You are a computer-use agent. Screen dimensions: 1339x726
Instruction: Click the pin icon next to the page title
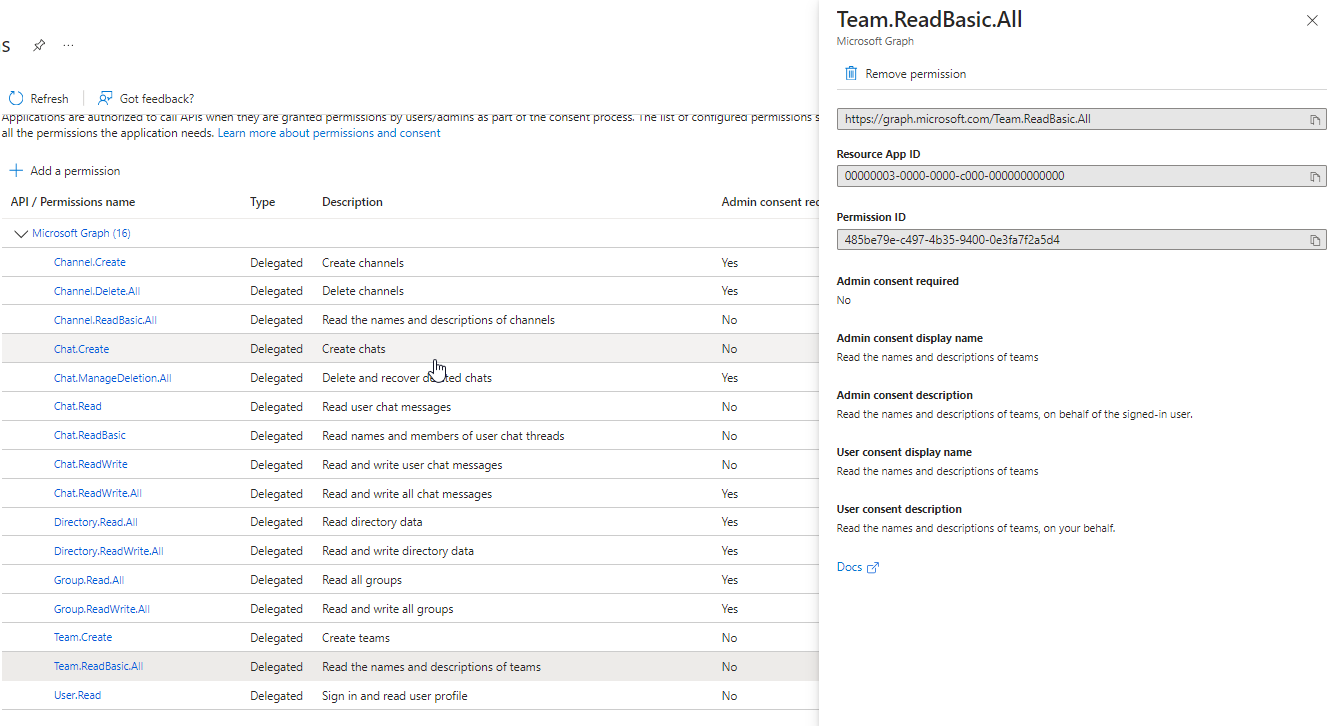[39, 45]
